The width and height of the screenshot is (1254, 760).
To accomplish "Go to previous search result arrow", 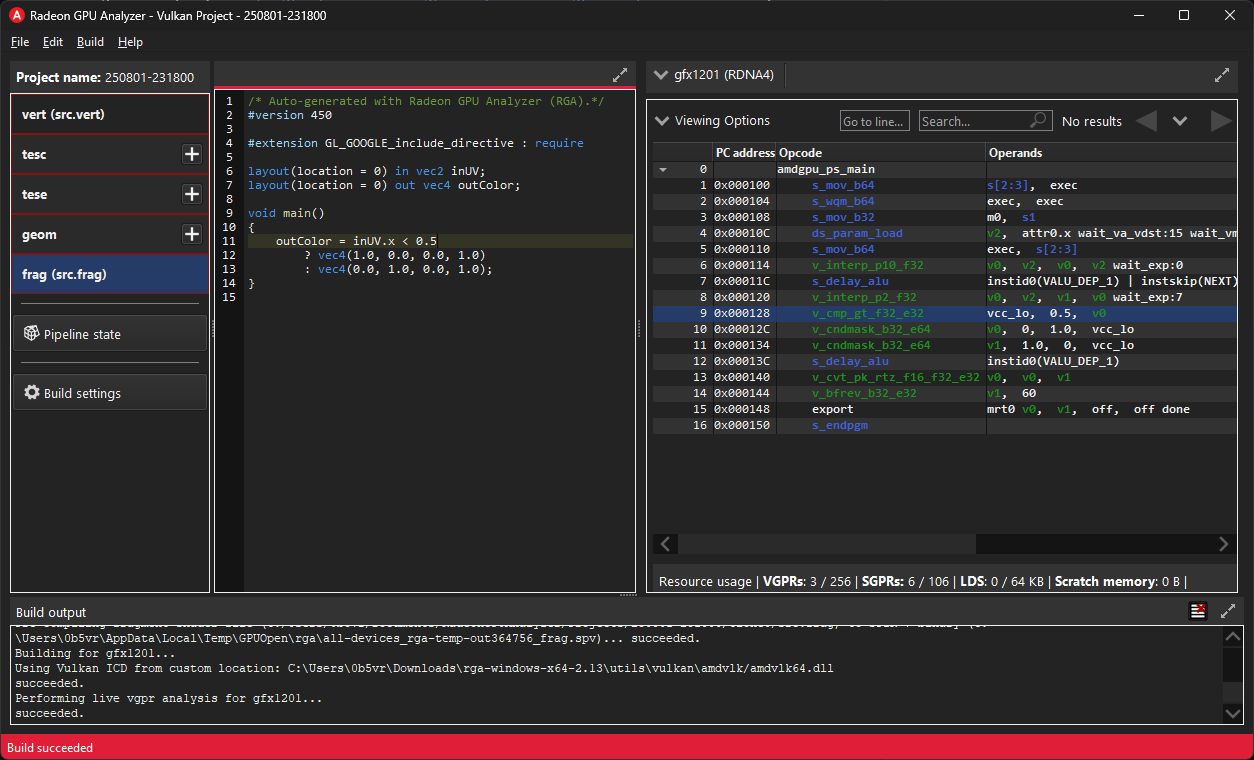I will [x=1146, y=121].
